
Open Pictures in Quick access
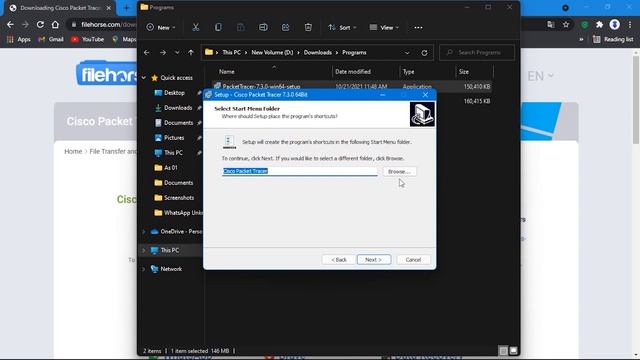click(x=174, y=138)
